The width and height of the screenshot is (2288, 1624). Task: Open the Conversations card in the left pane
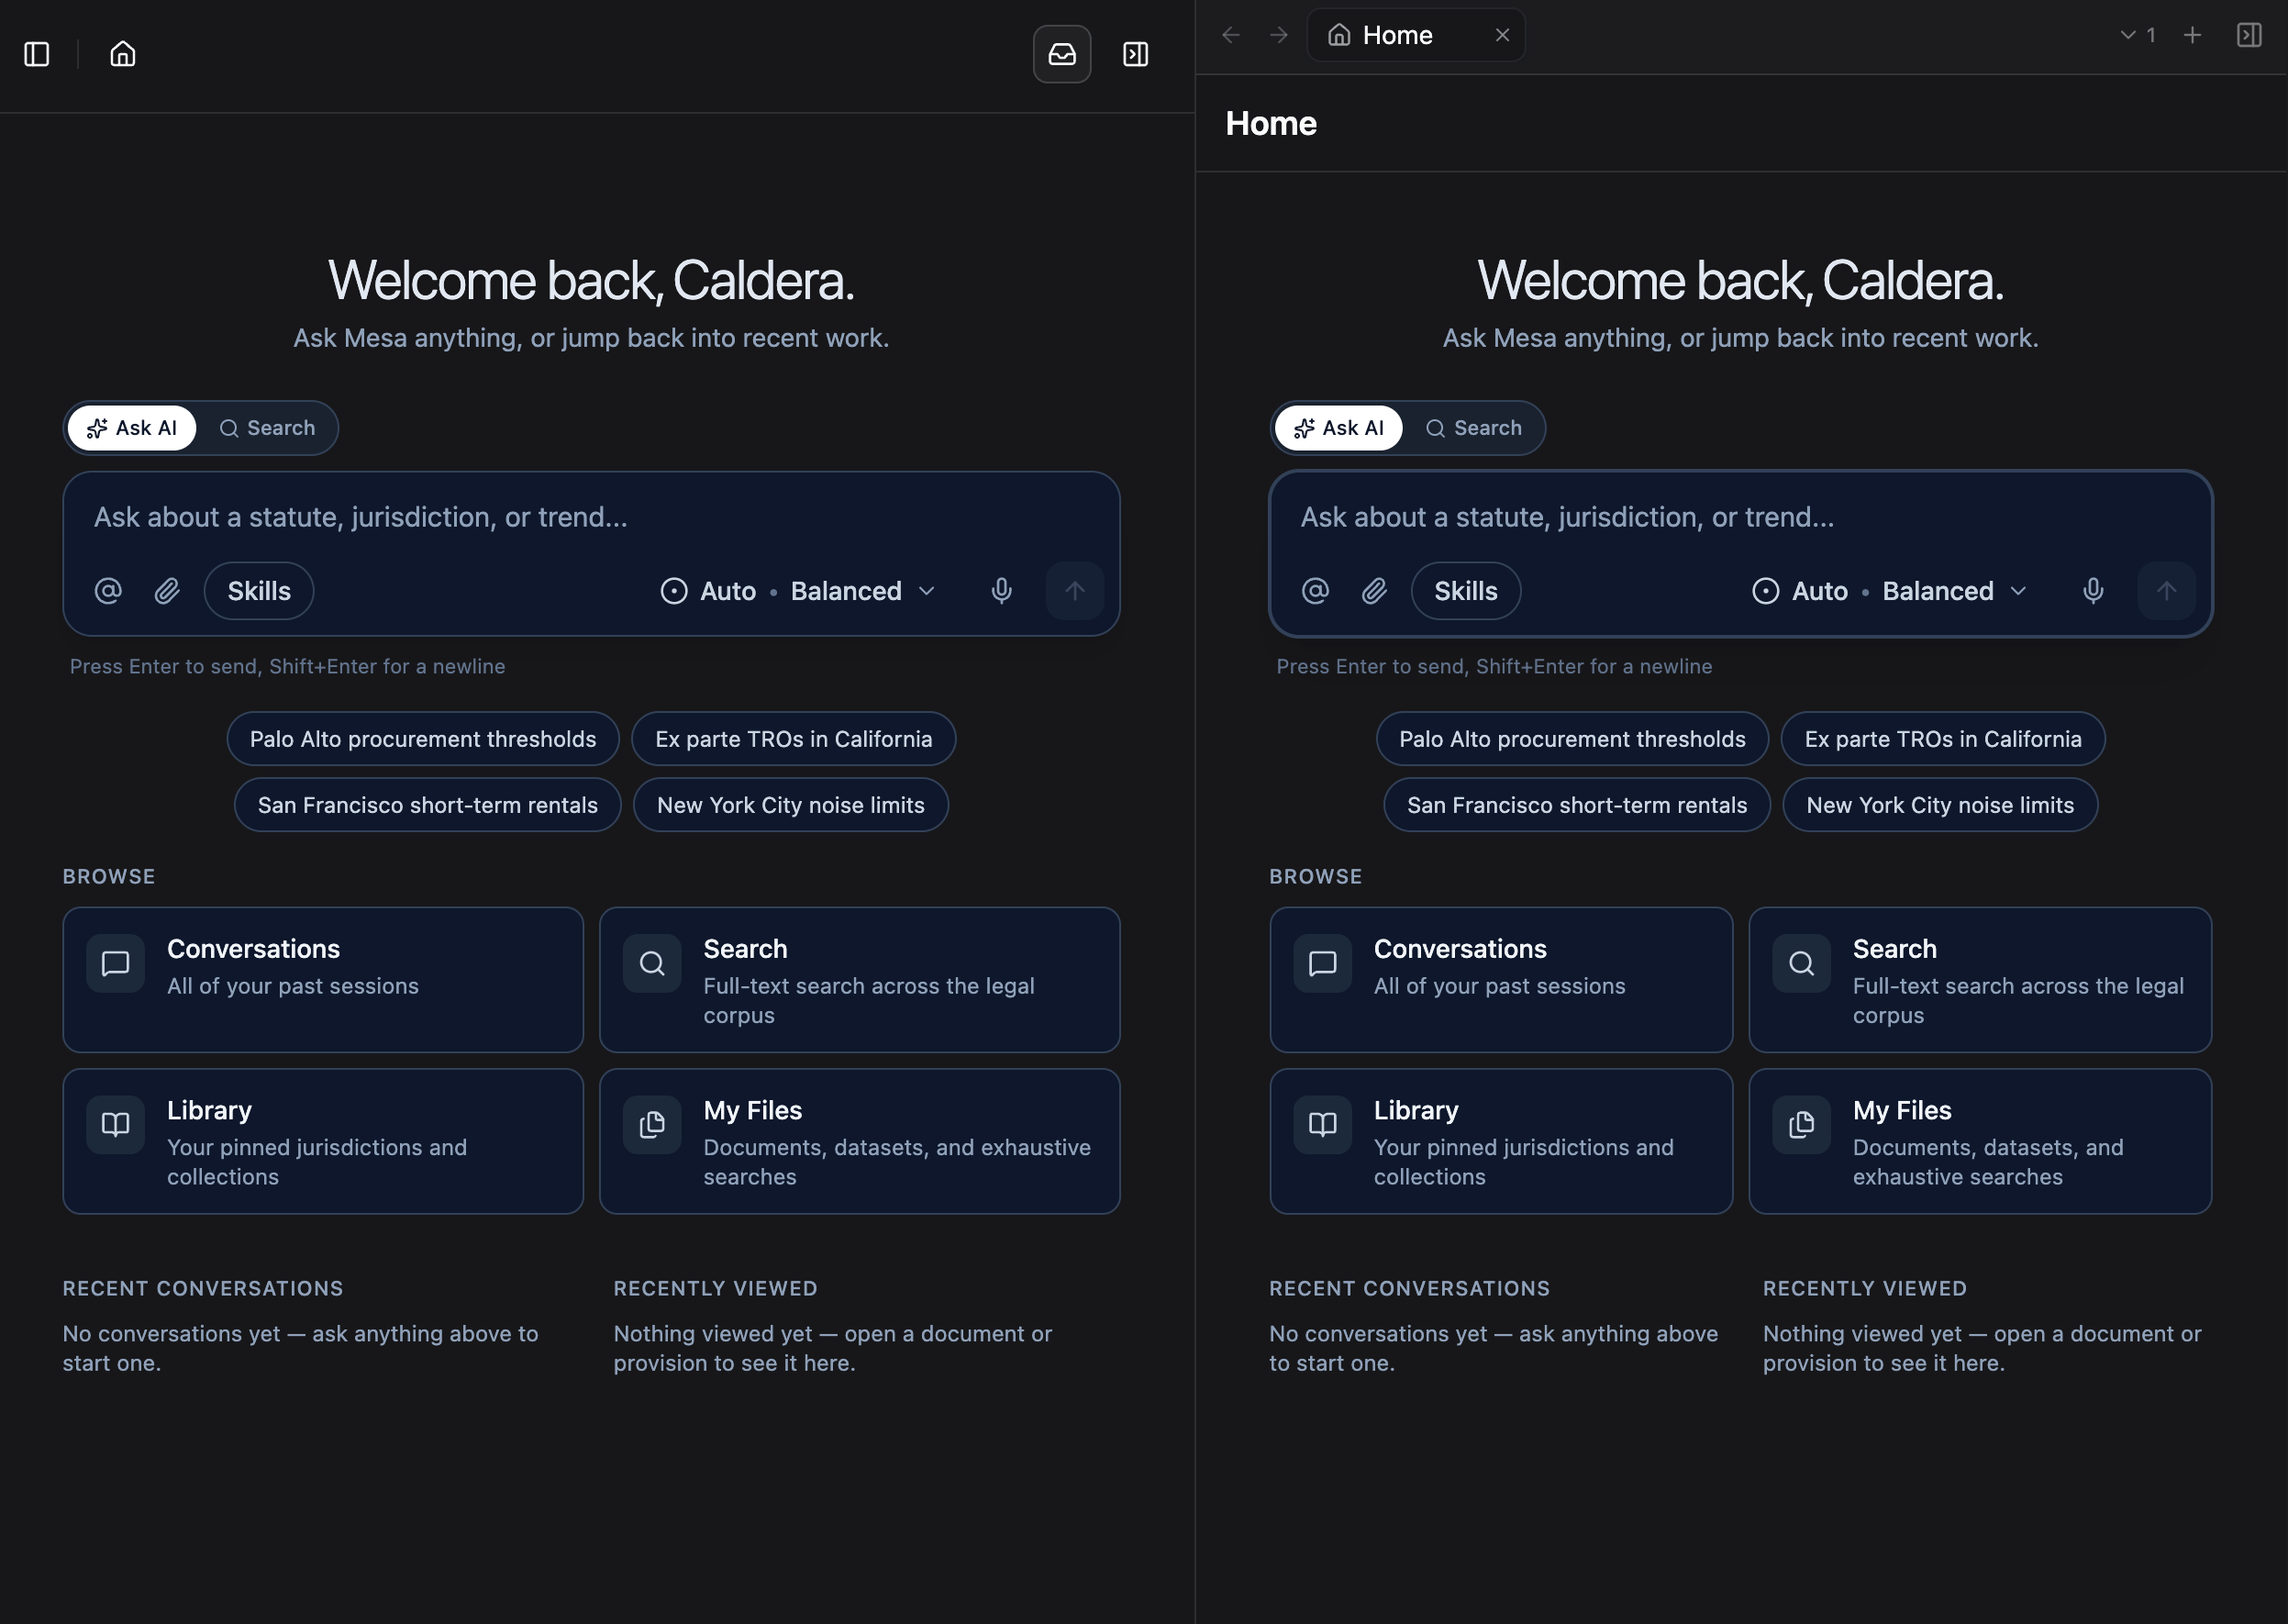click(323, 980)
